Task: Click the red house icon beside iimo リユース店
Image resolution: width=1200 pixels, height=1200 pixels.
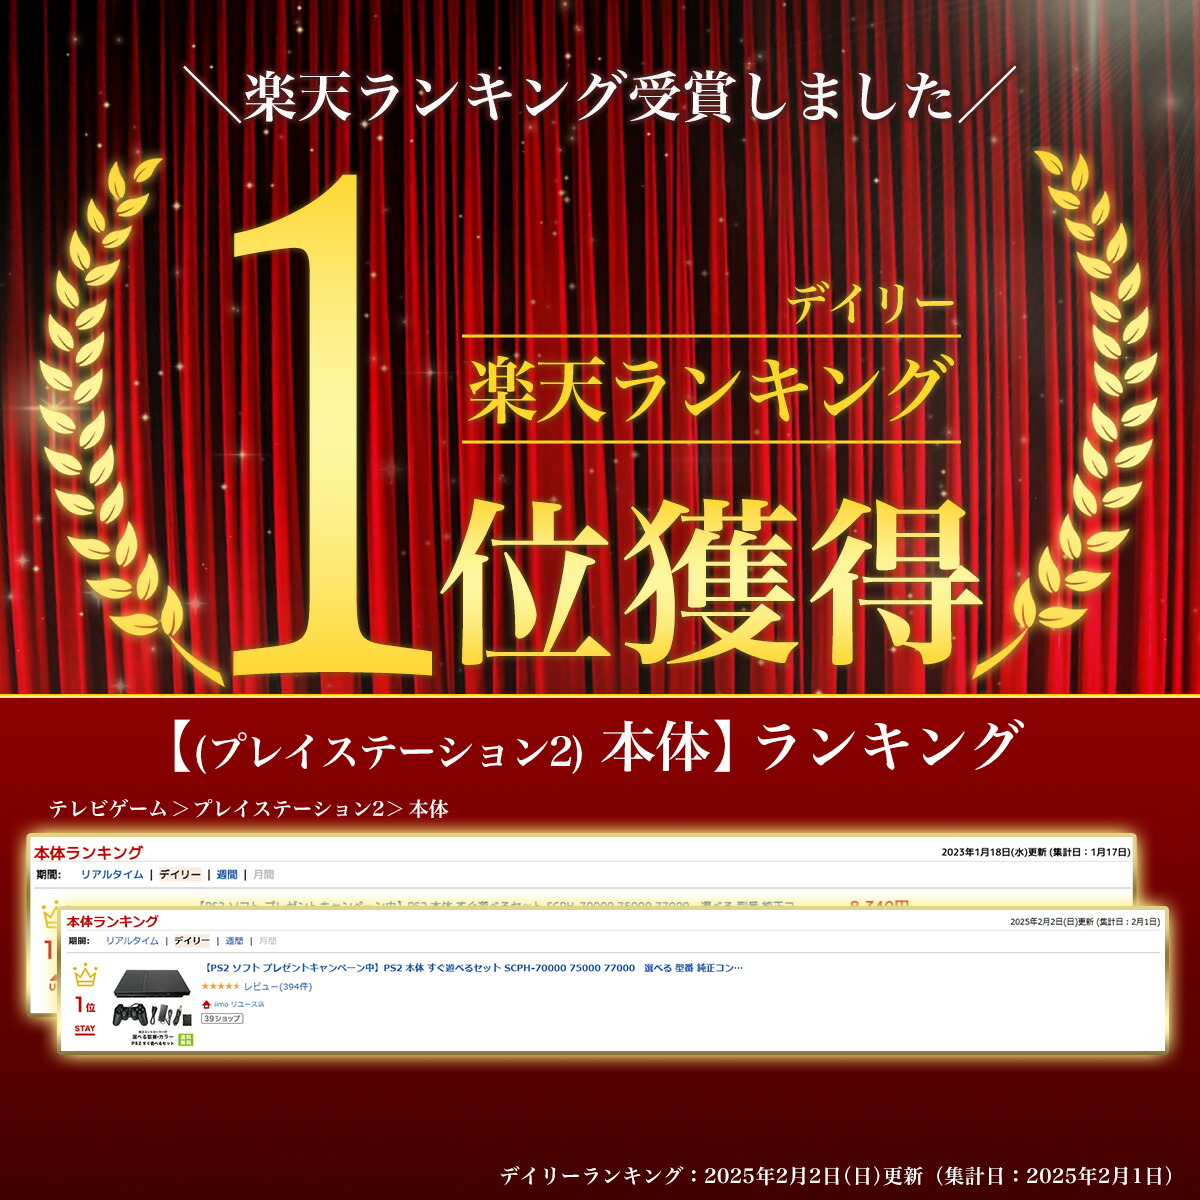Action: (x=206, y=1004)
